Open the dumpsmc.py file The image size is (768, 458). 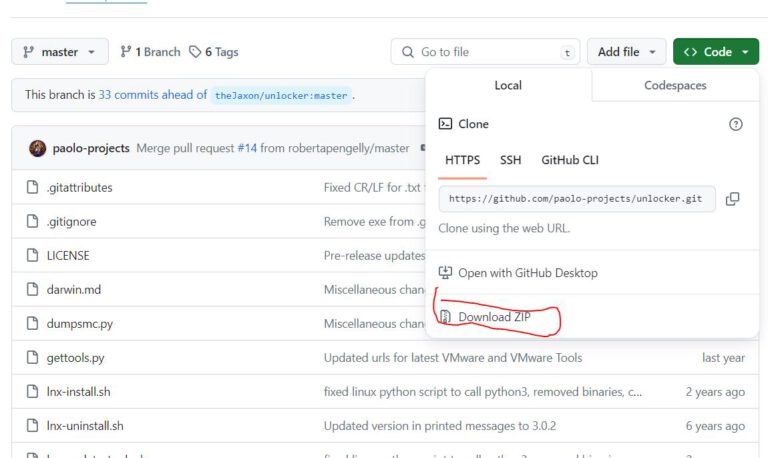coord(80,324)
